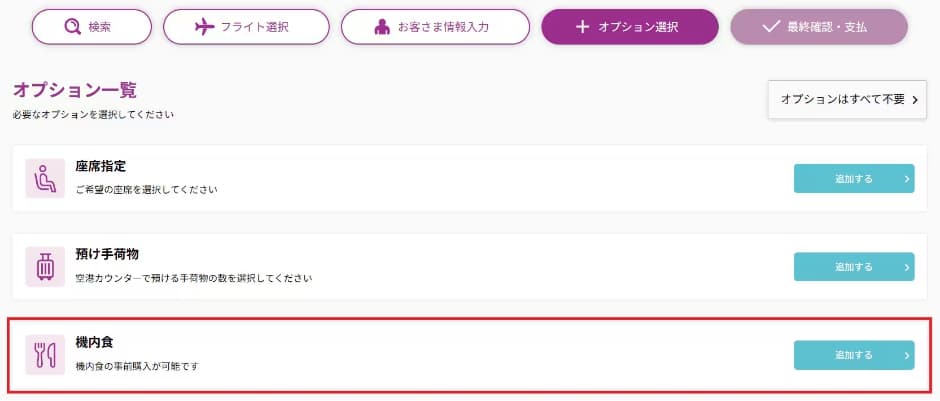Click 追加する for 預け手荷物
Viewport: 940px width, 401px height.
853,267
